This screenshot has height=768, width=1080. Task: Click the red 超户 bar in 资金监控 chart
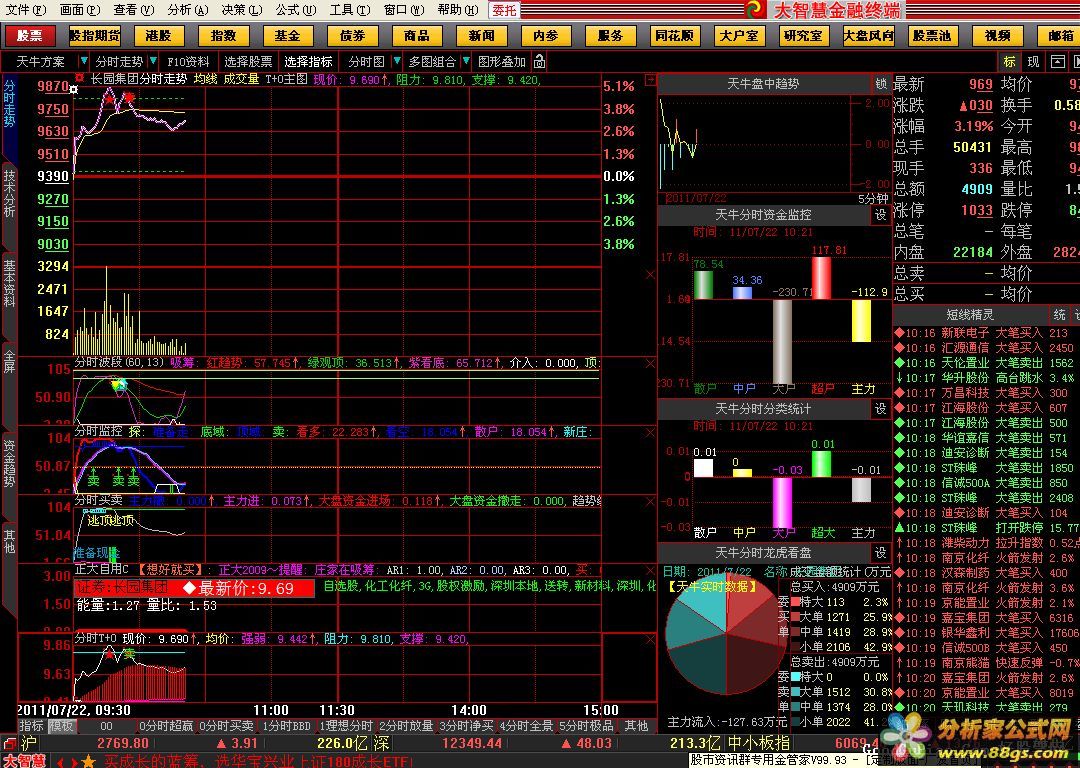point(821,278)
